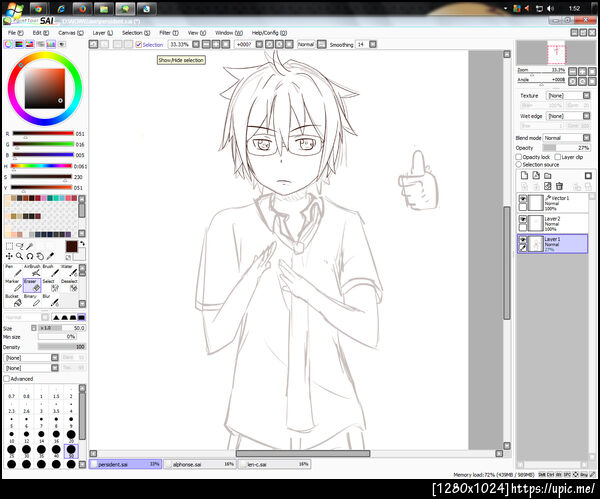Image resolution: width=600 pixels, height=499 pixels.
Task: Select the Select pen tool
Action: pyautogui.click(x=51, y=285)
